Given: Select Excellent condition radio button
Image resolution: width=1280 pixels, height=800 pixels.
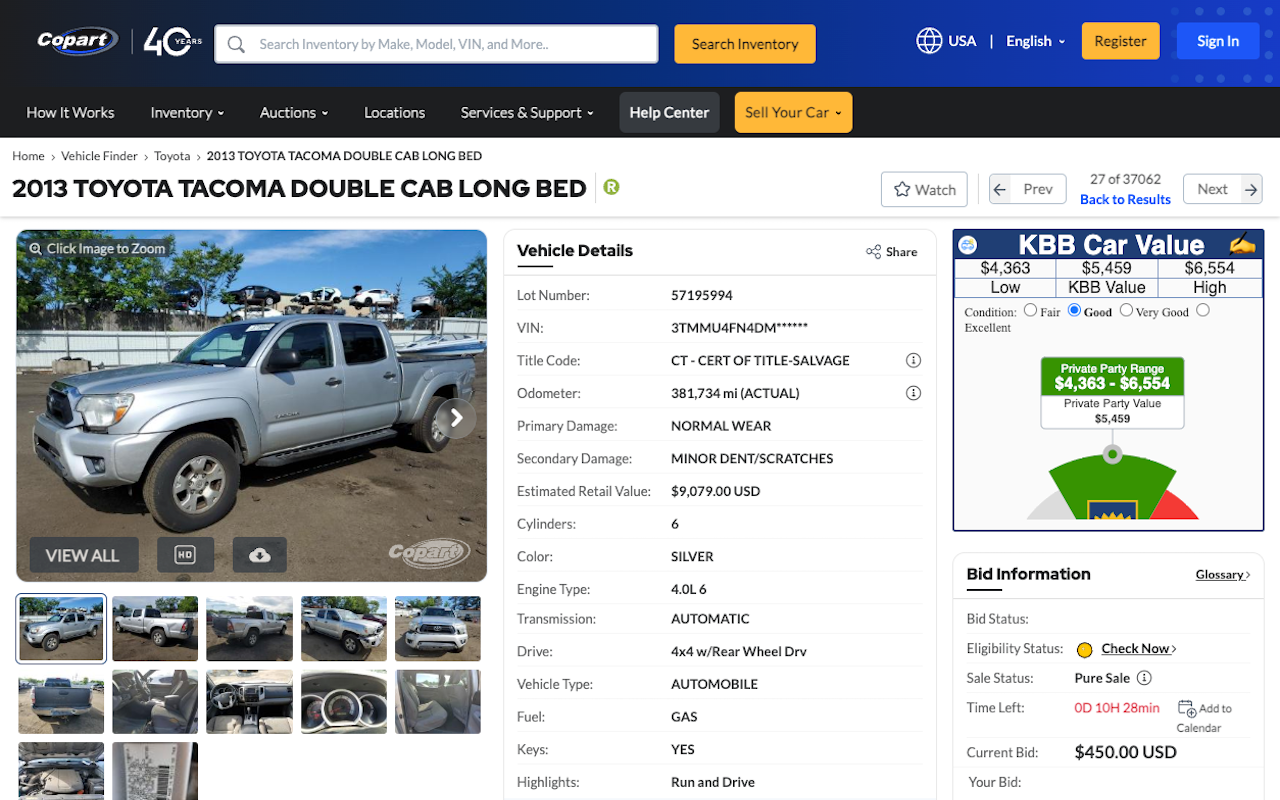Looking at the screenshot, I should (1203, 310).
